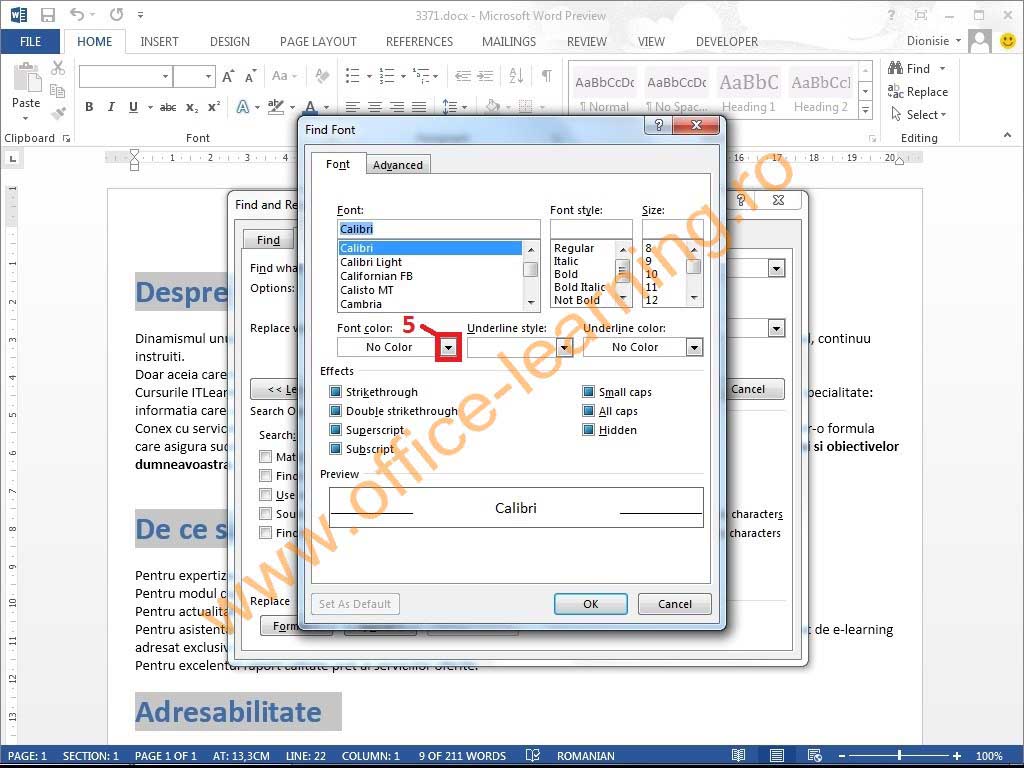
Task: Switch to the Advanced tab in Find Font
Action: tap(398, 165)
